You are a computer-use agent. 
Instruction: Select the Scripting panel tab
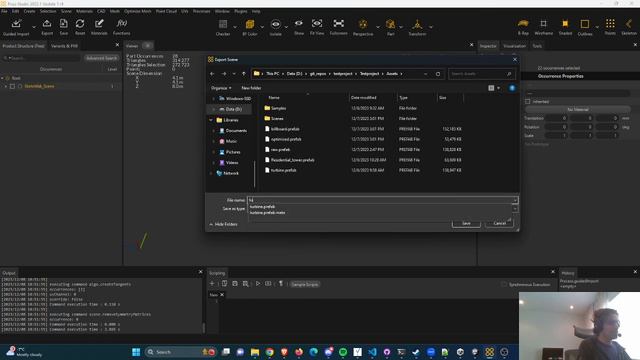217,273
